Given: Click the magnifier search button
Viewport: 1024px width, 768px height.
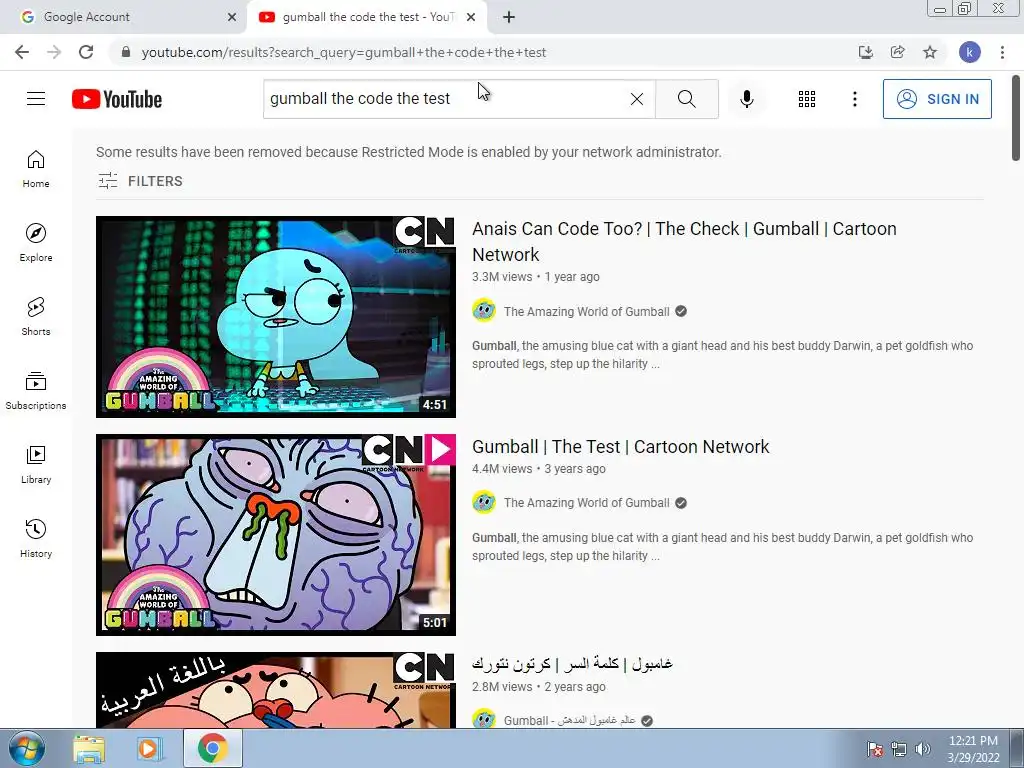Looking at the screenshot, I should (686, 99).
